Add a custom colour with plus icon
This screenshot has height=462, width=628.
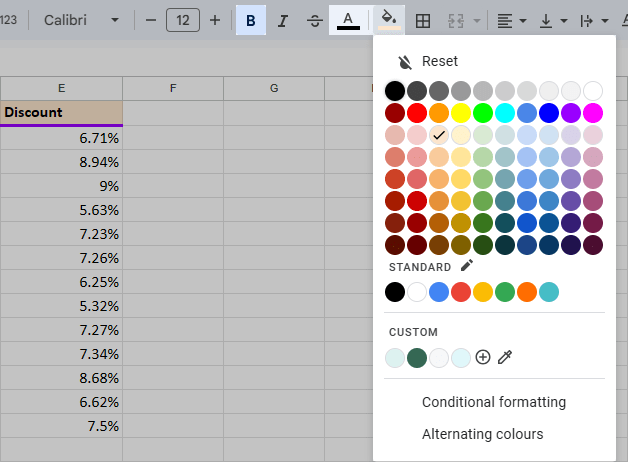click(483, 357)
